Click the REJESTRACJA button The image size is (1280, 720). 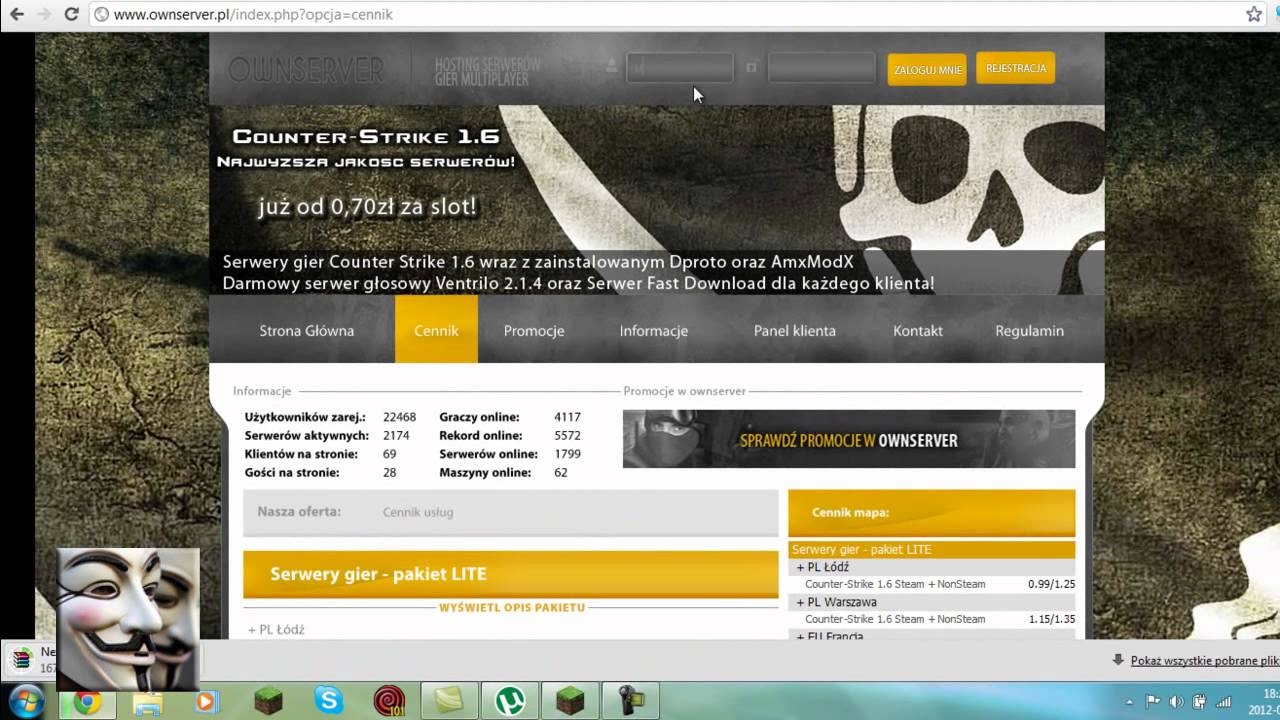point(1016,68)
